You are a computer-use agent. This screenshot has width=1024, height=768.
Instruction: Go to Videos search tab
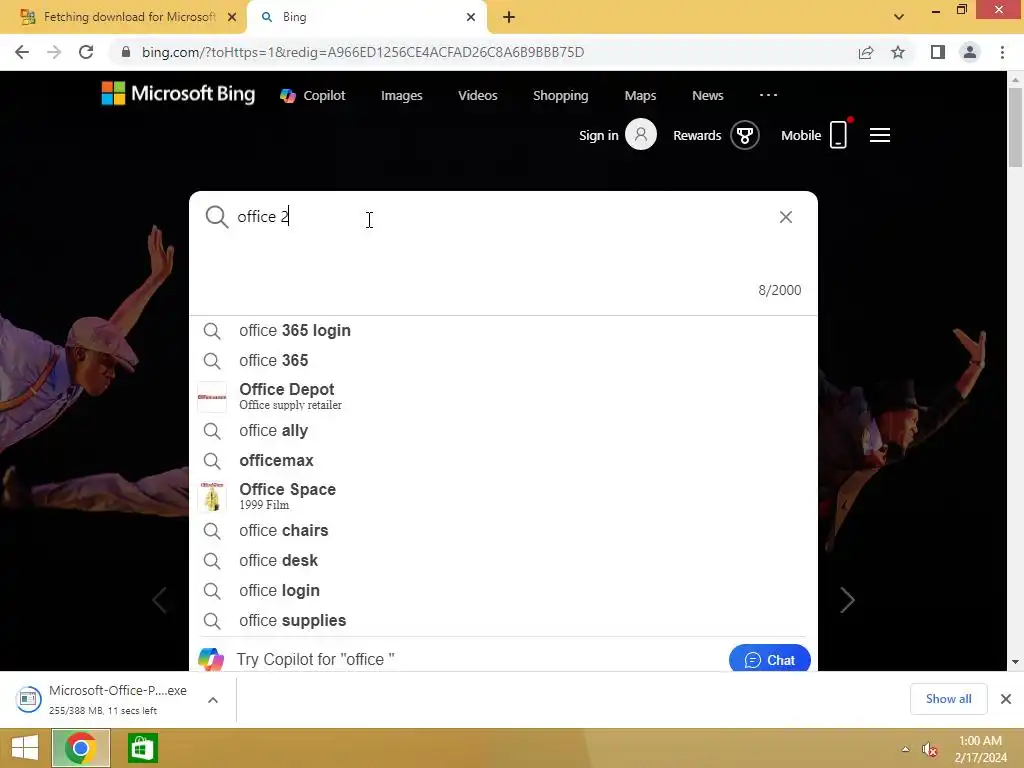coord(477,95)
